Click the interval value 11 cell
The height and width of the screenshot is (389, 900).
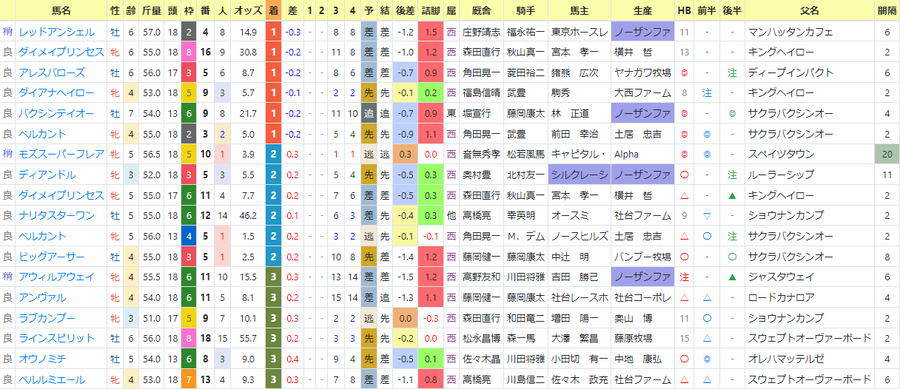pyautogui.click(x=887, y=175)
